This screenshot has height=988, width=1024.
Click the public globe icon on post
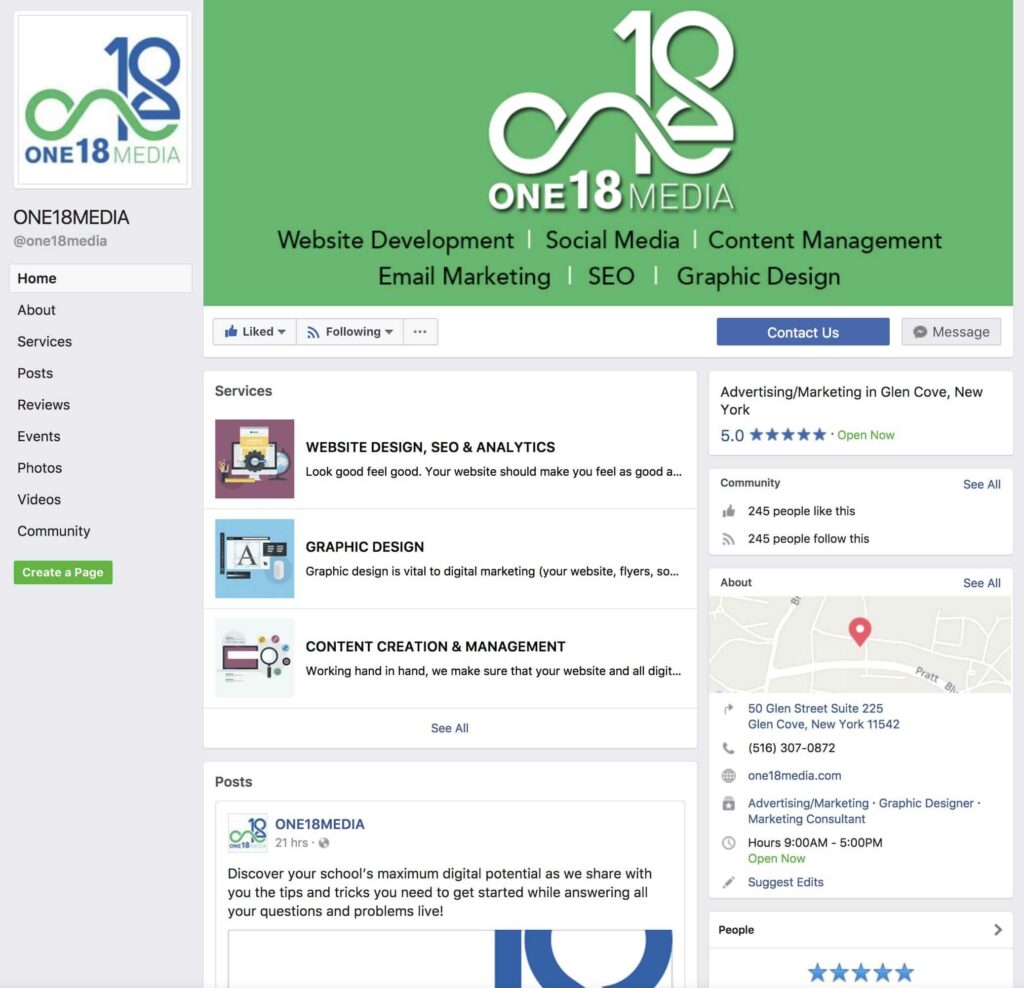[324, 843]
